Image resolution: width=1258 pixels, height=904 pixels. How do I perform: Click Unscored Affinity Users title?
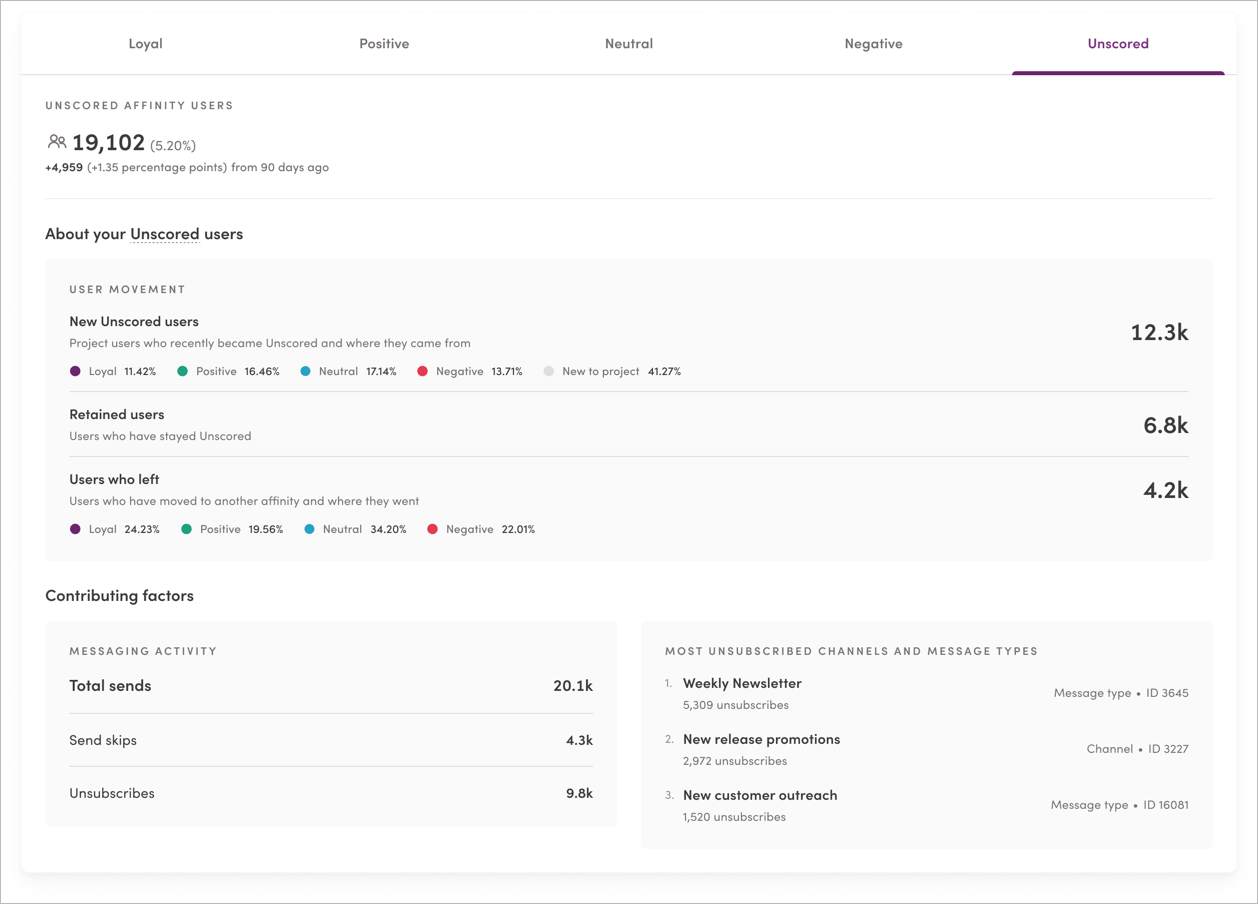(139, 105)
